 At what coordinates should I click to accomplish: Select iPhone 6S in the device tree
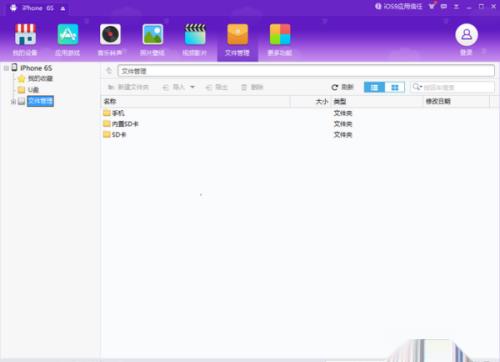point(36,68)
